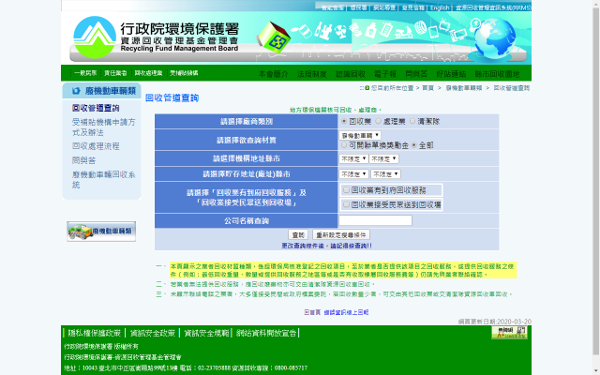
Task: Click 廢機動車輛類 in the breadcrumb
Action: 464,88
